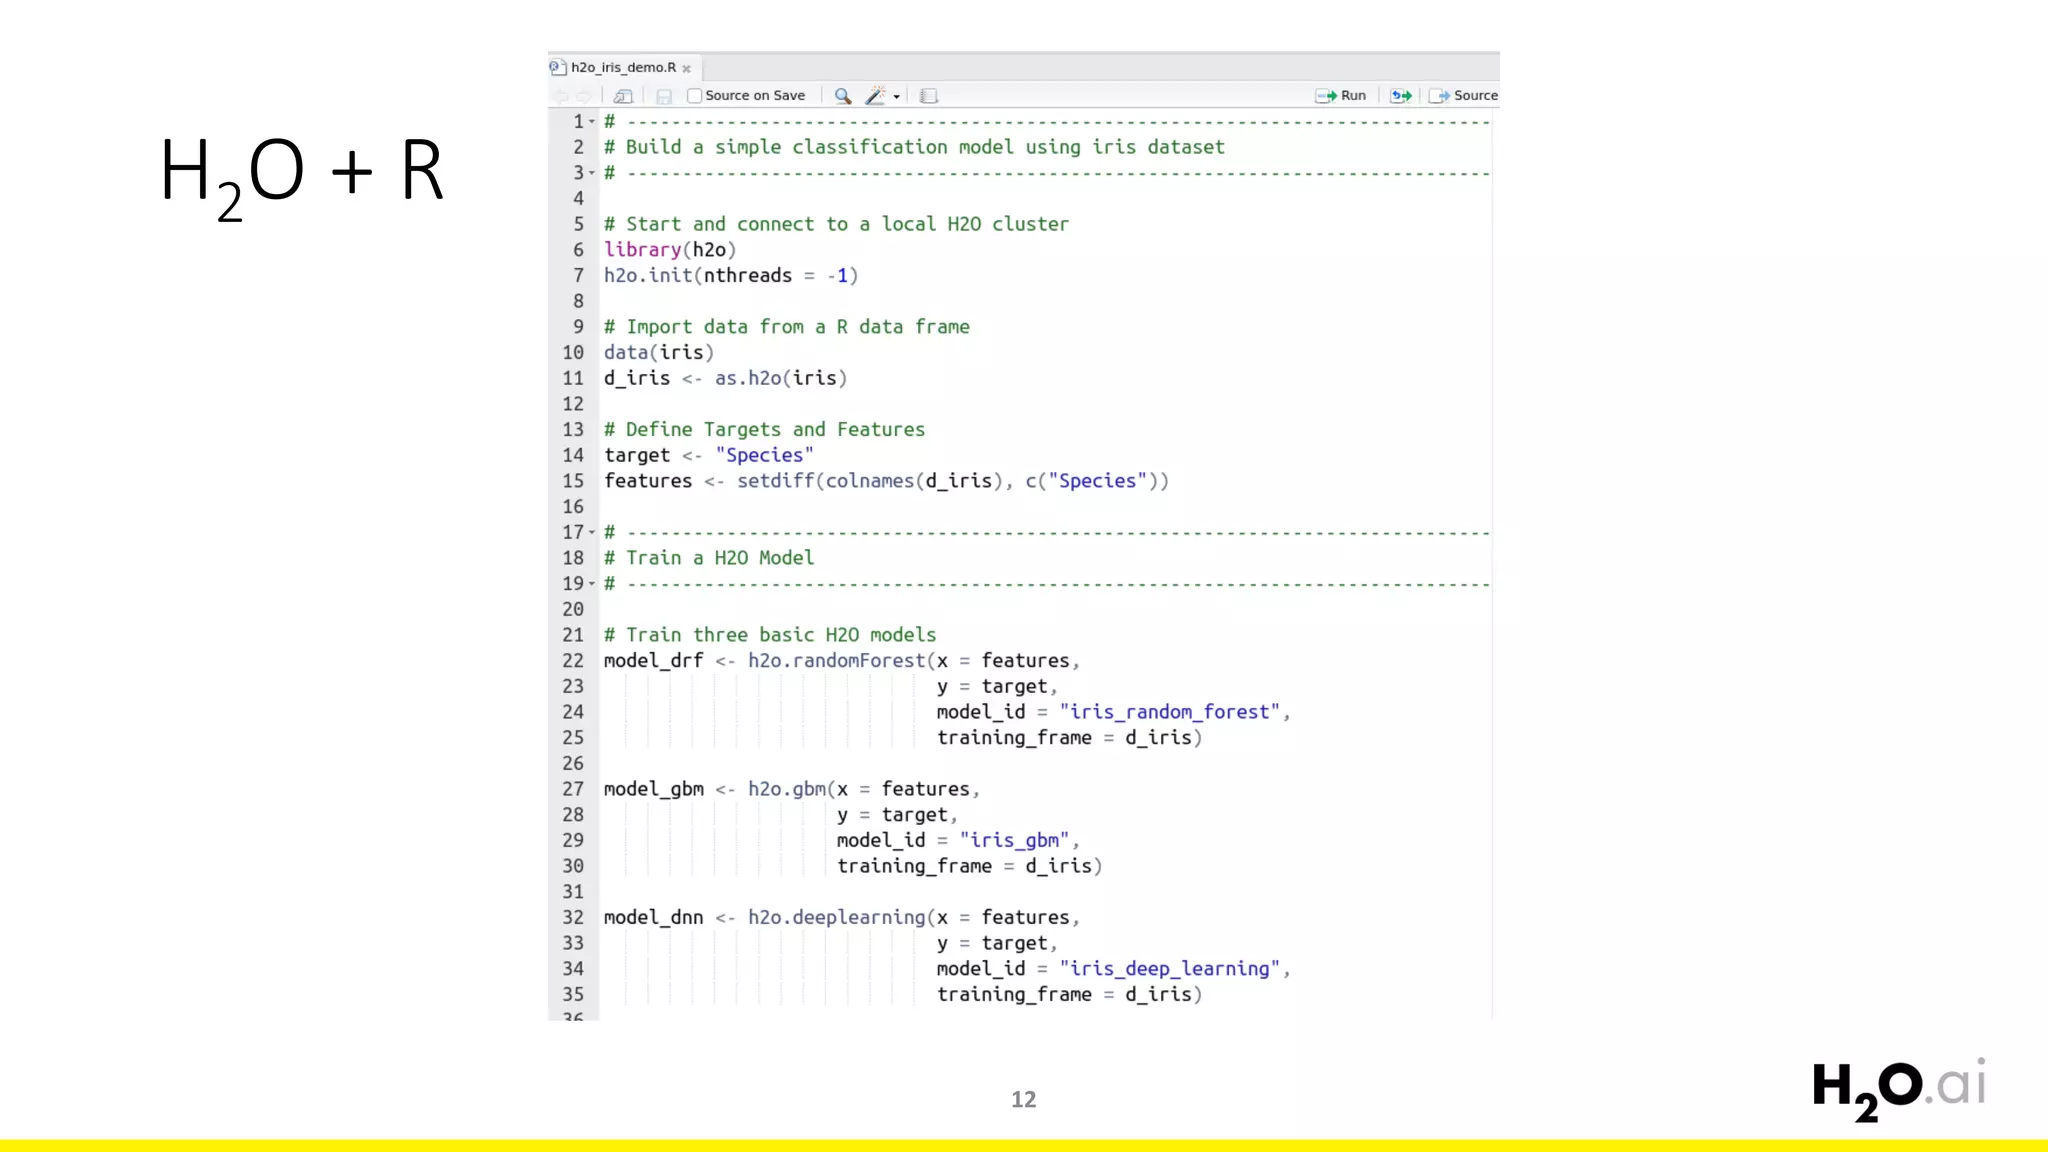The image size is (2048, 1152).
Task: Collapse the code section at line 1
Action: point(592,122)
